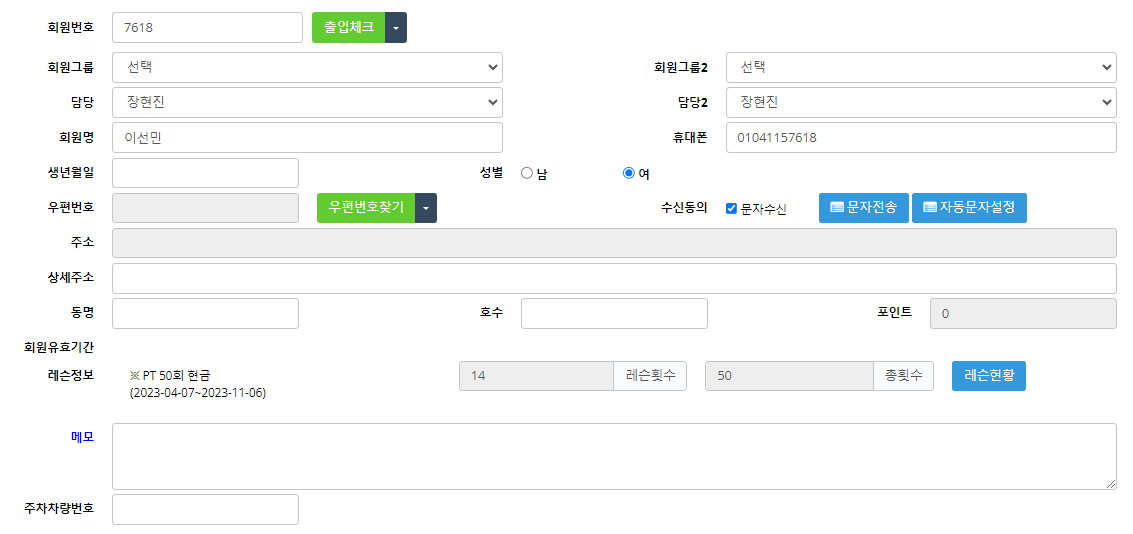Image resolution: width=1133 pixels, height=534 pixels.
Task: Click the 주차차량번호 input field
Action: pyautogui.click(x=205, y=509)
